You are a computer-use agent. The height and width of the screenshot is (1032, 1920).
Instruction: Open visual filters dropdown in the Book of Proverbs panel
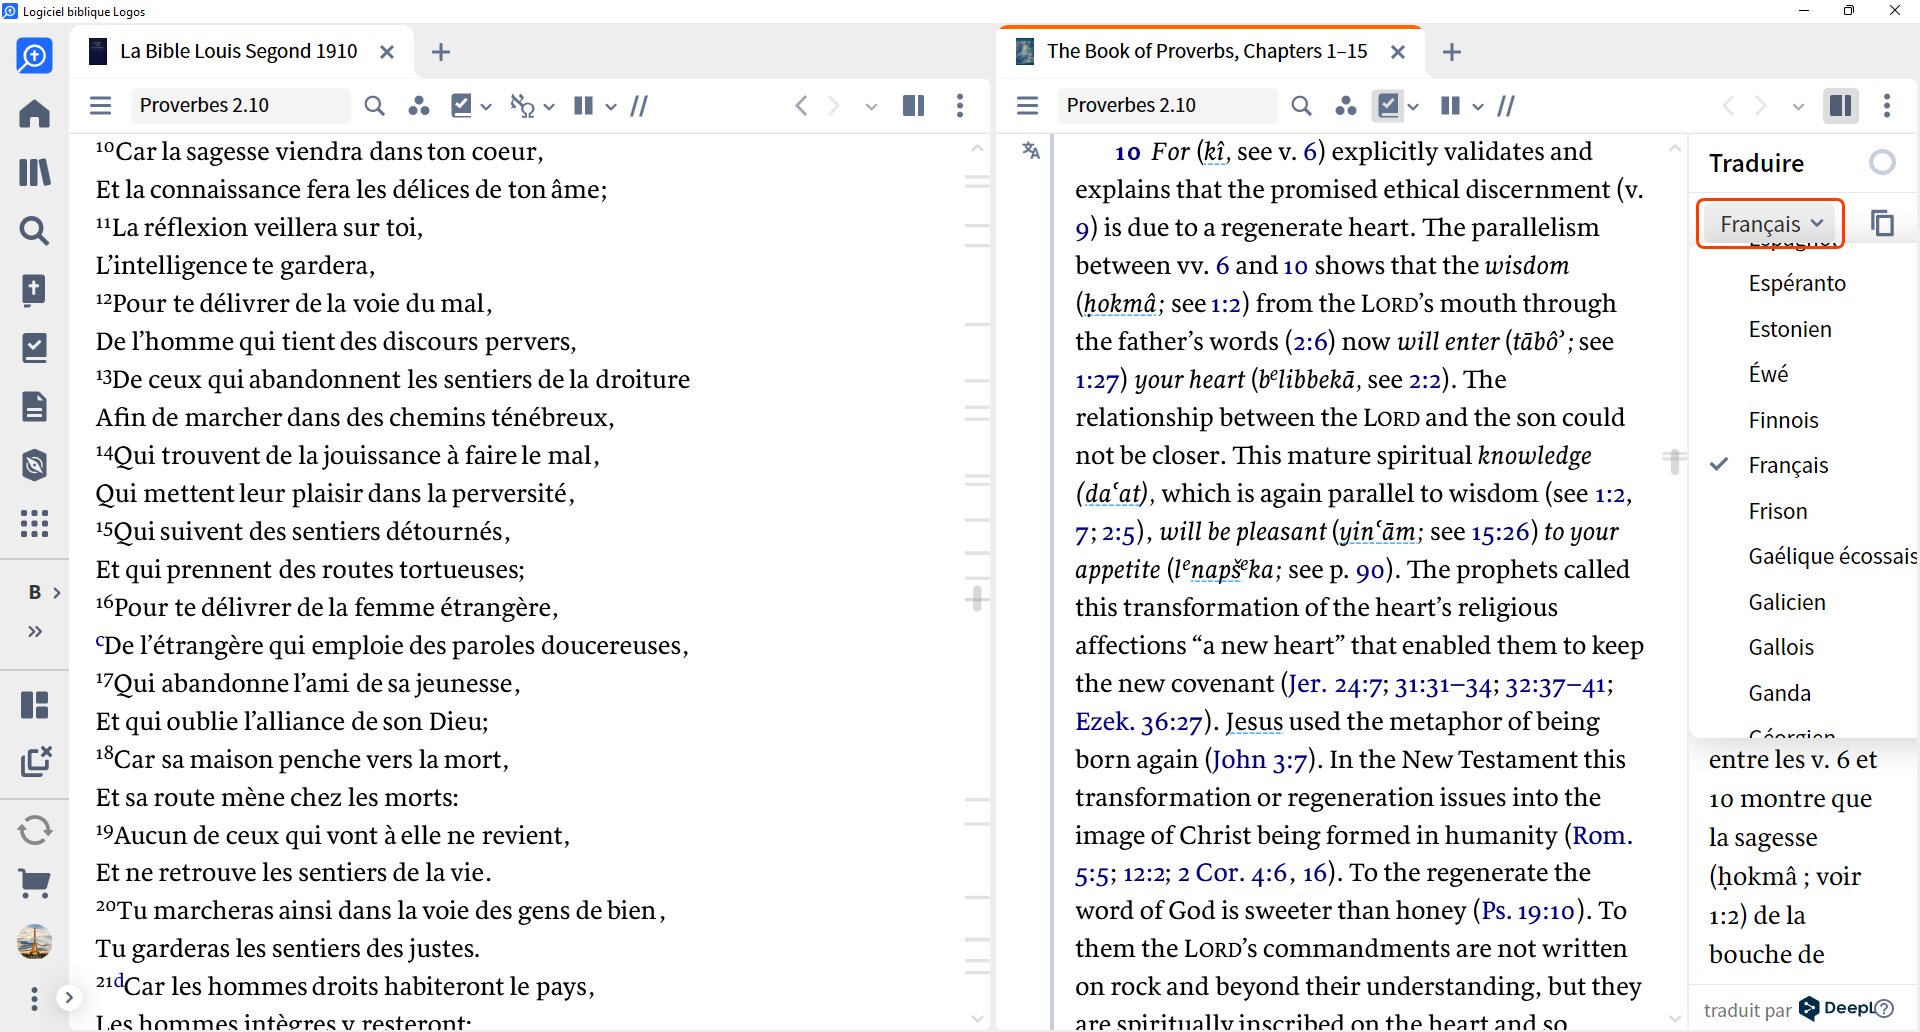point(1413,106)
